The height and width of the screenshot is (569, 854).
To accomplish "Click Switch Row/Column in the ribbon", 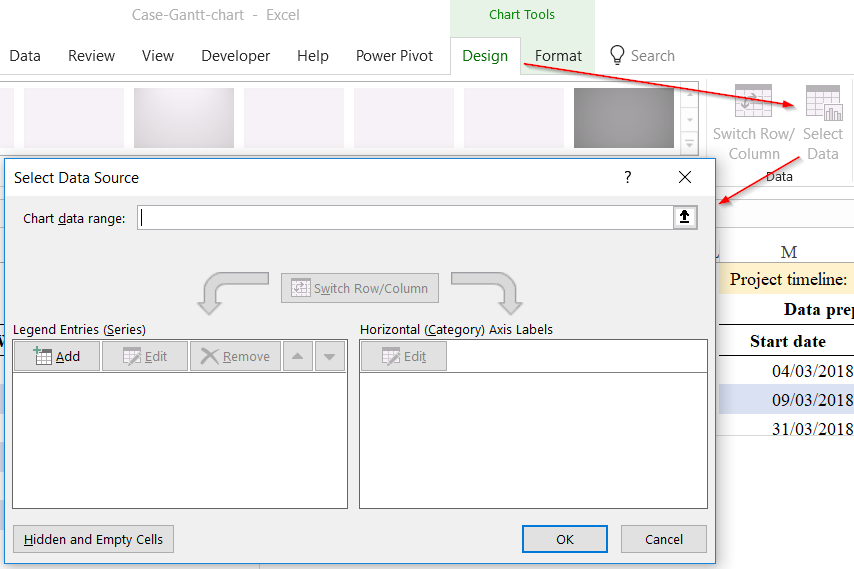I will pyautogui.click(x=754, y=123).
